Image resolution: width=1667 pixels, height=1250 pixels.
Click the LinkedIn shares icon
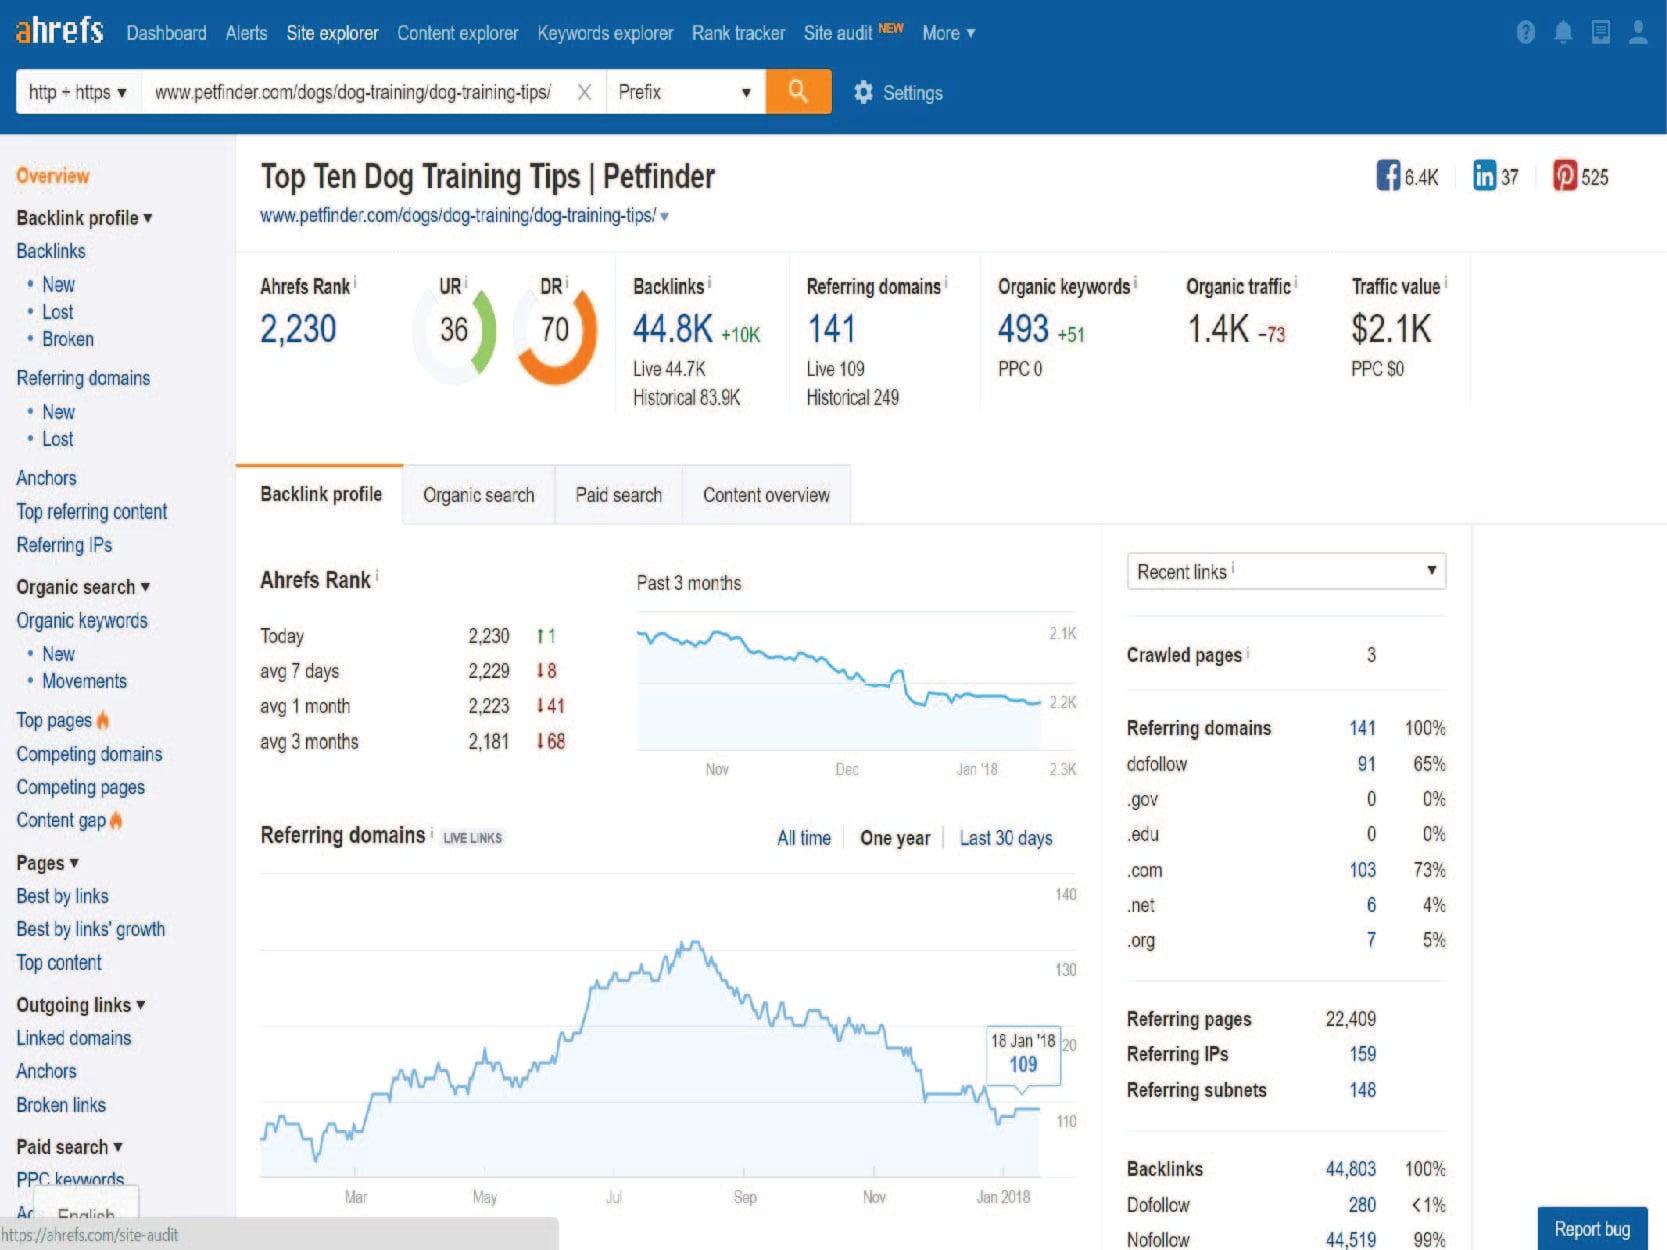1484,176
